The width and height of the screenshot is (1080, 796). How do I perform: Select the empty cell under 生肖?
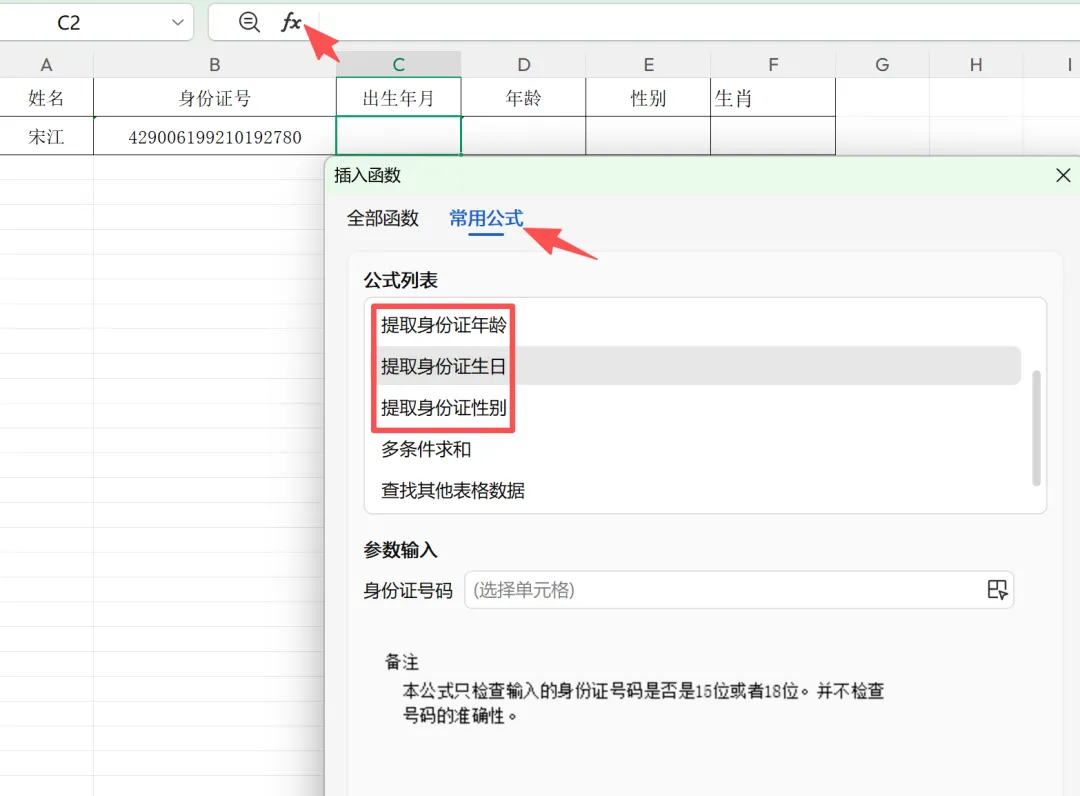tap(773, 136)
